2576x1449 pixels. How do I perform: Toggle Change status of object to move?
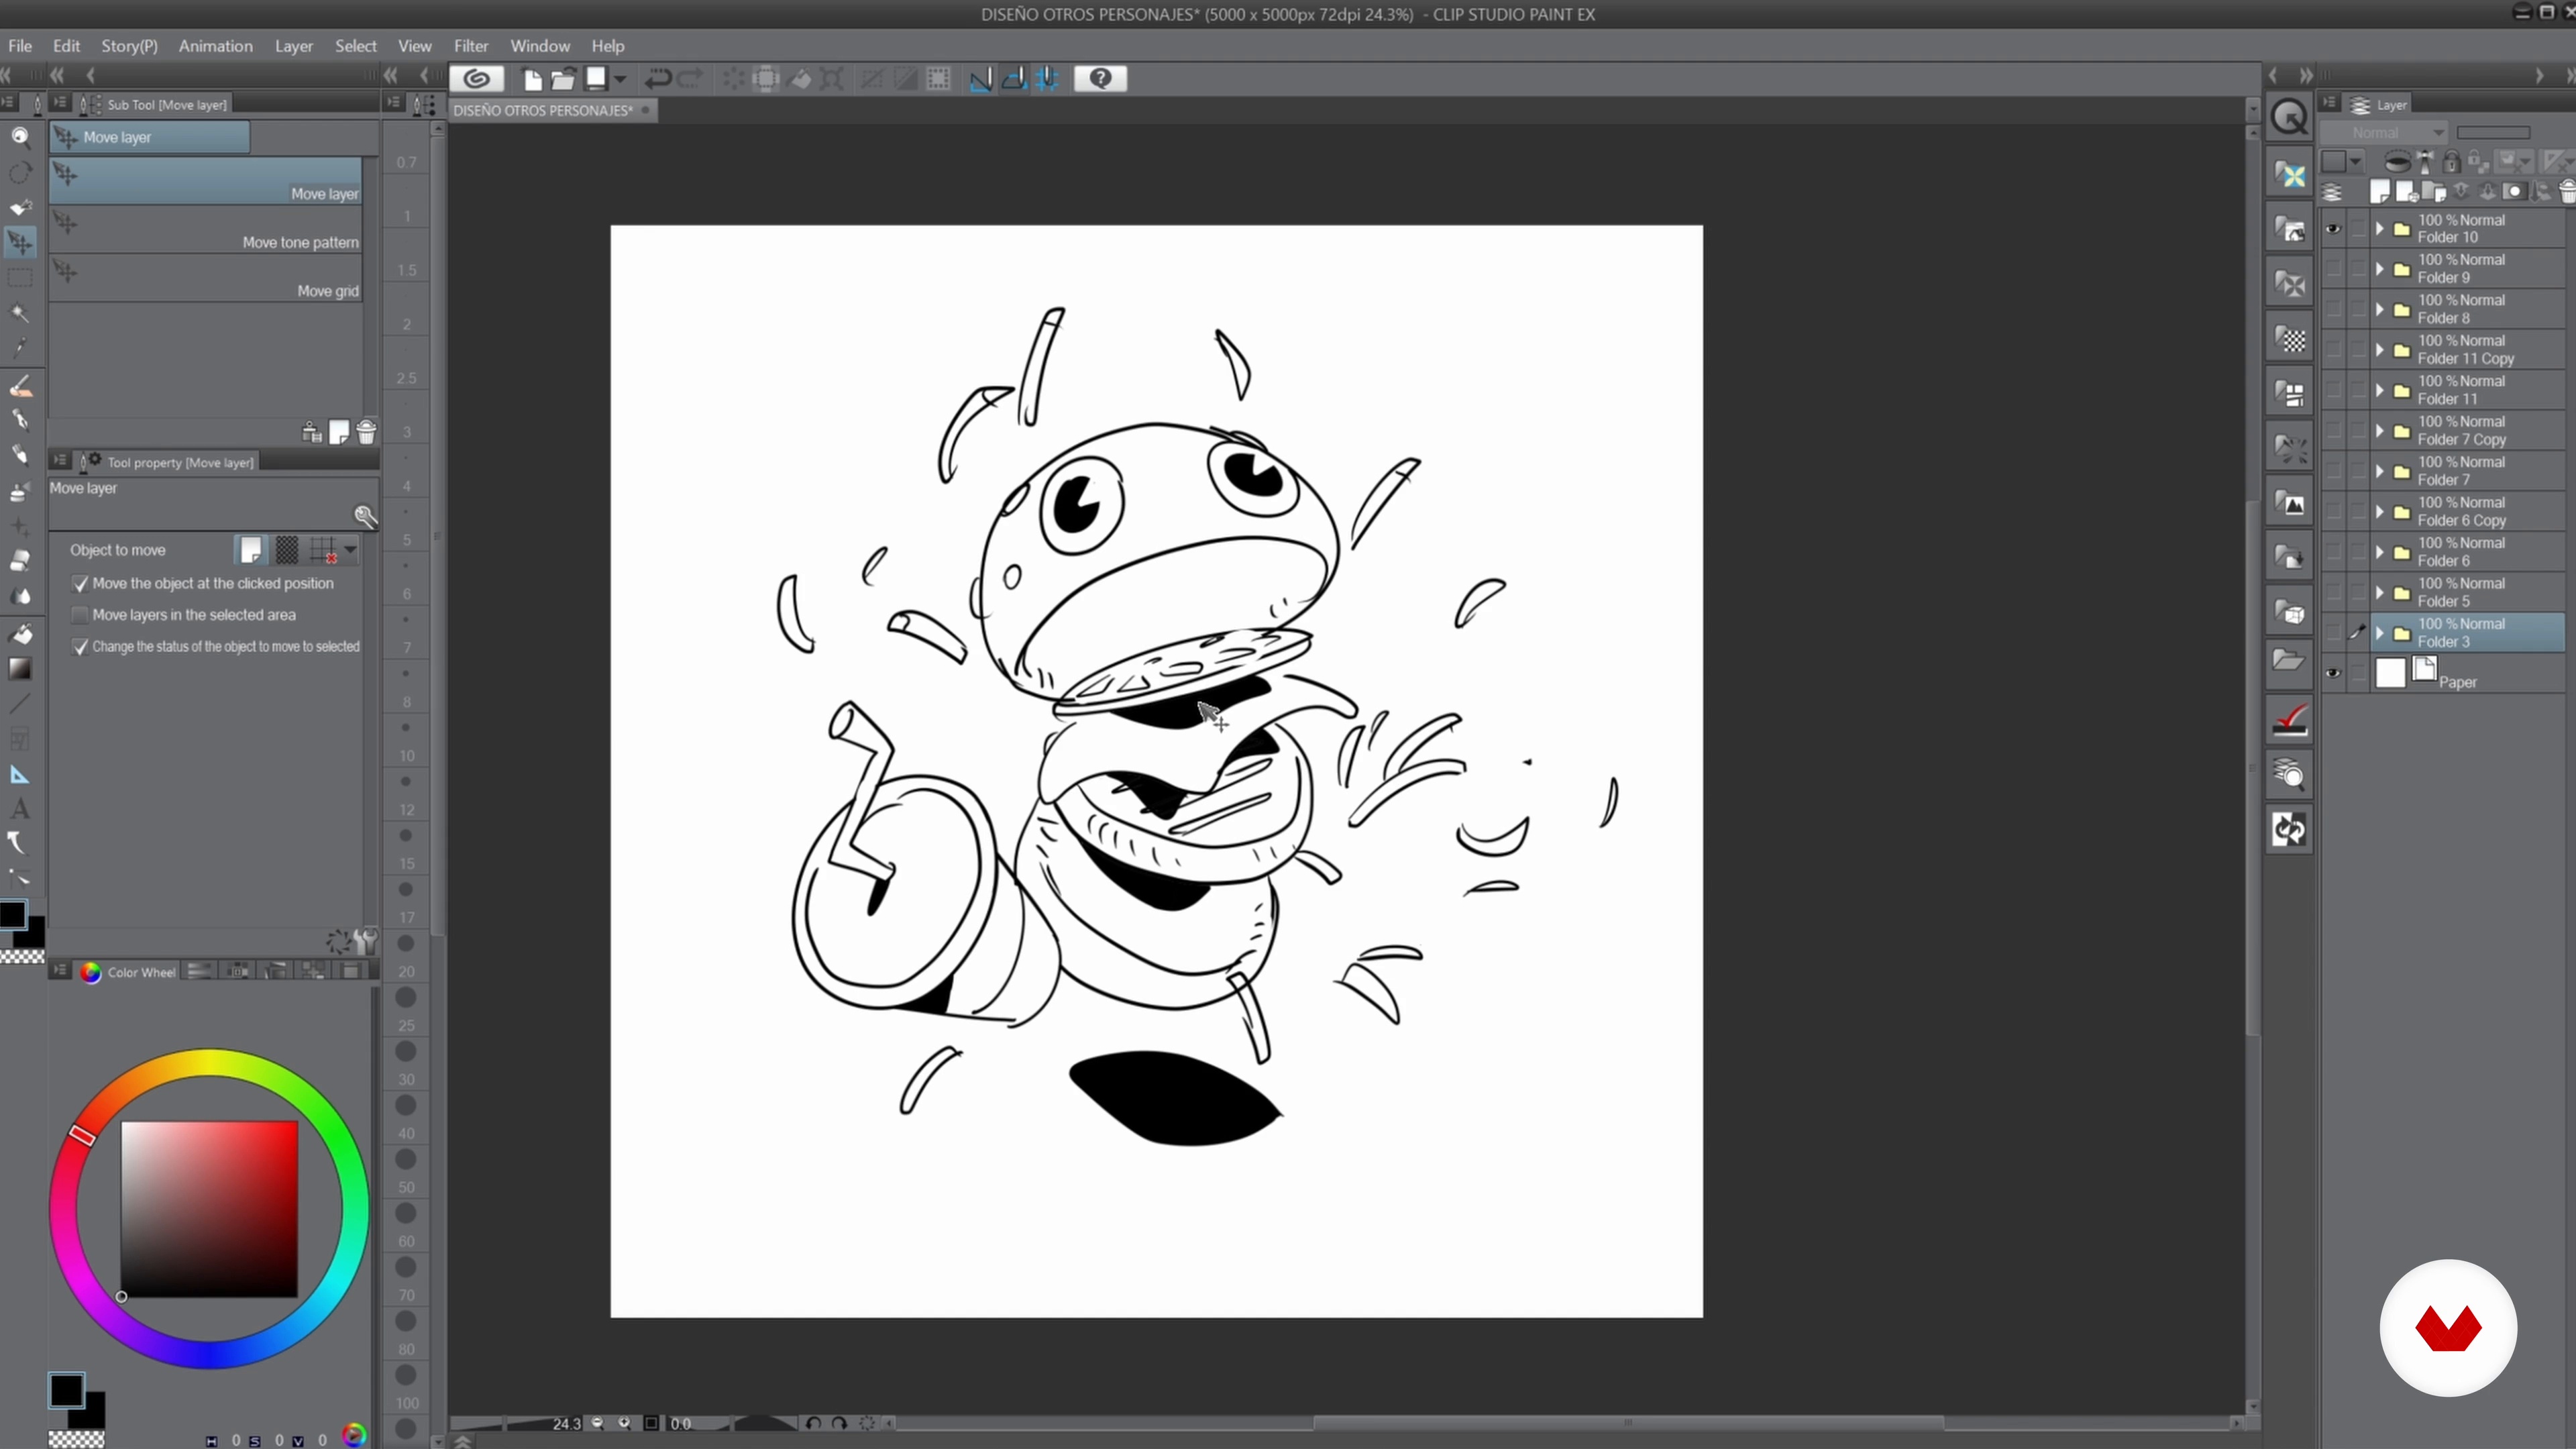80,647
